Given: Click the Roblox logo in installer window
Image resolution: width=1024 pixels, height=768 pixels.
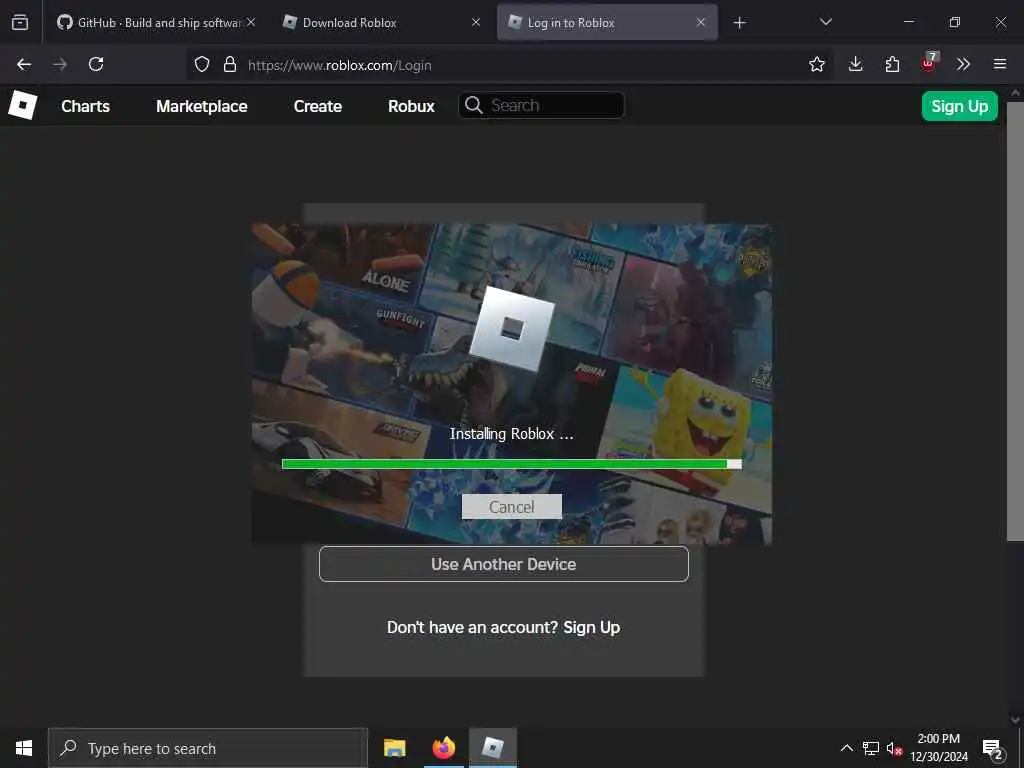Looking at the screenshot, I should pyautogui.click(x=512, y=328).
